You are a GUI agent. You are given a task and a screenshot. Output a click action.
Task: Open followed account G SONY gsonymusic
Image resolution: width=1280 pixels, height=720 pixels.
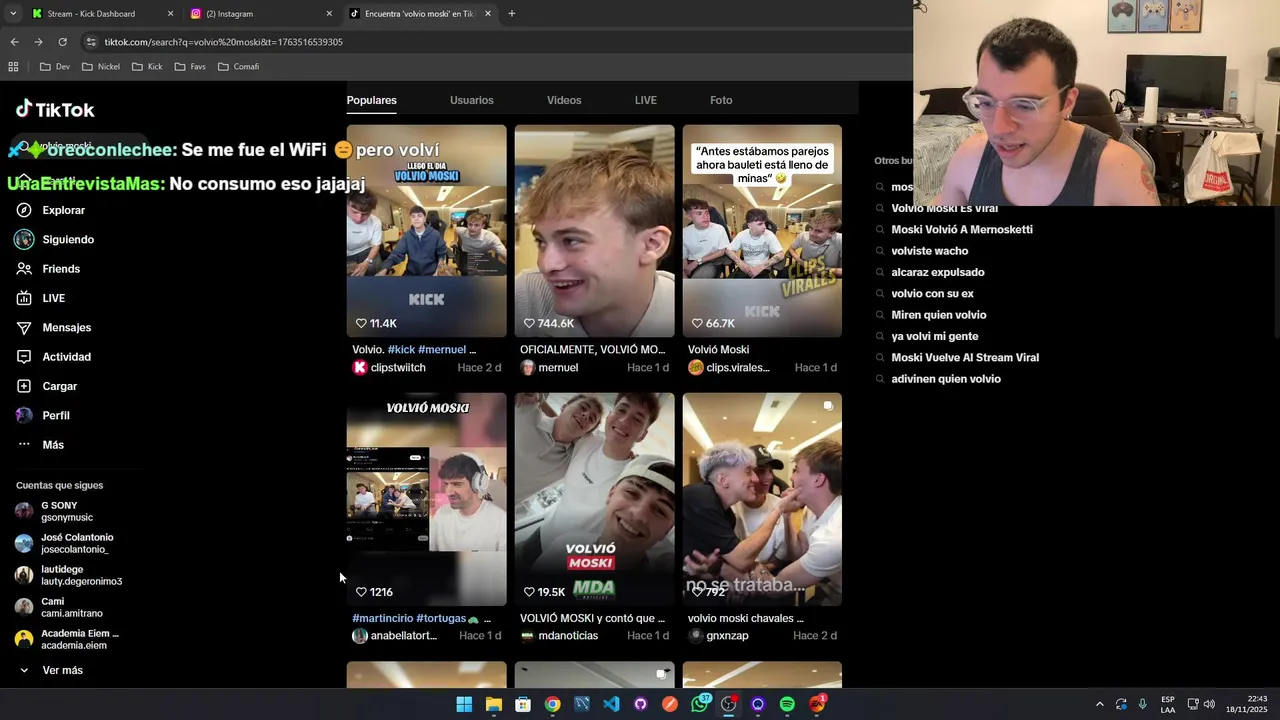coord(56,511)
